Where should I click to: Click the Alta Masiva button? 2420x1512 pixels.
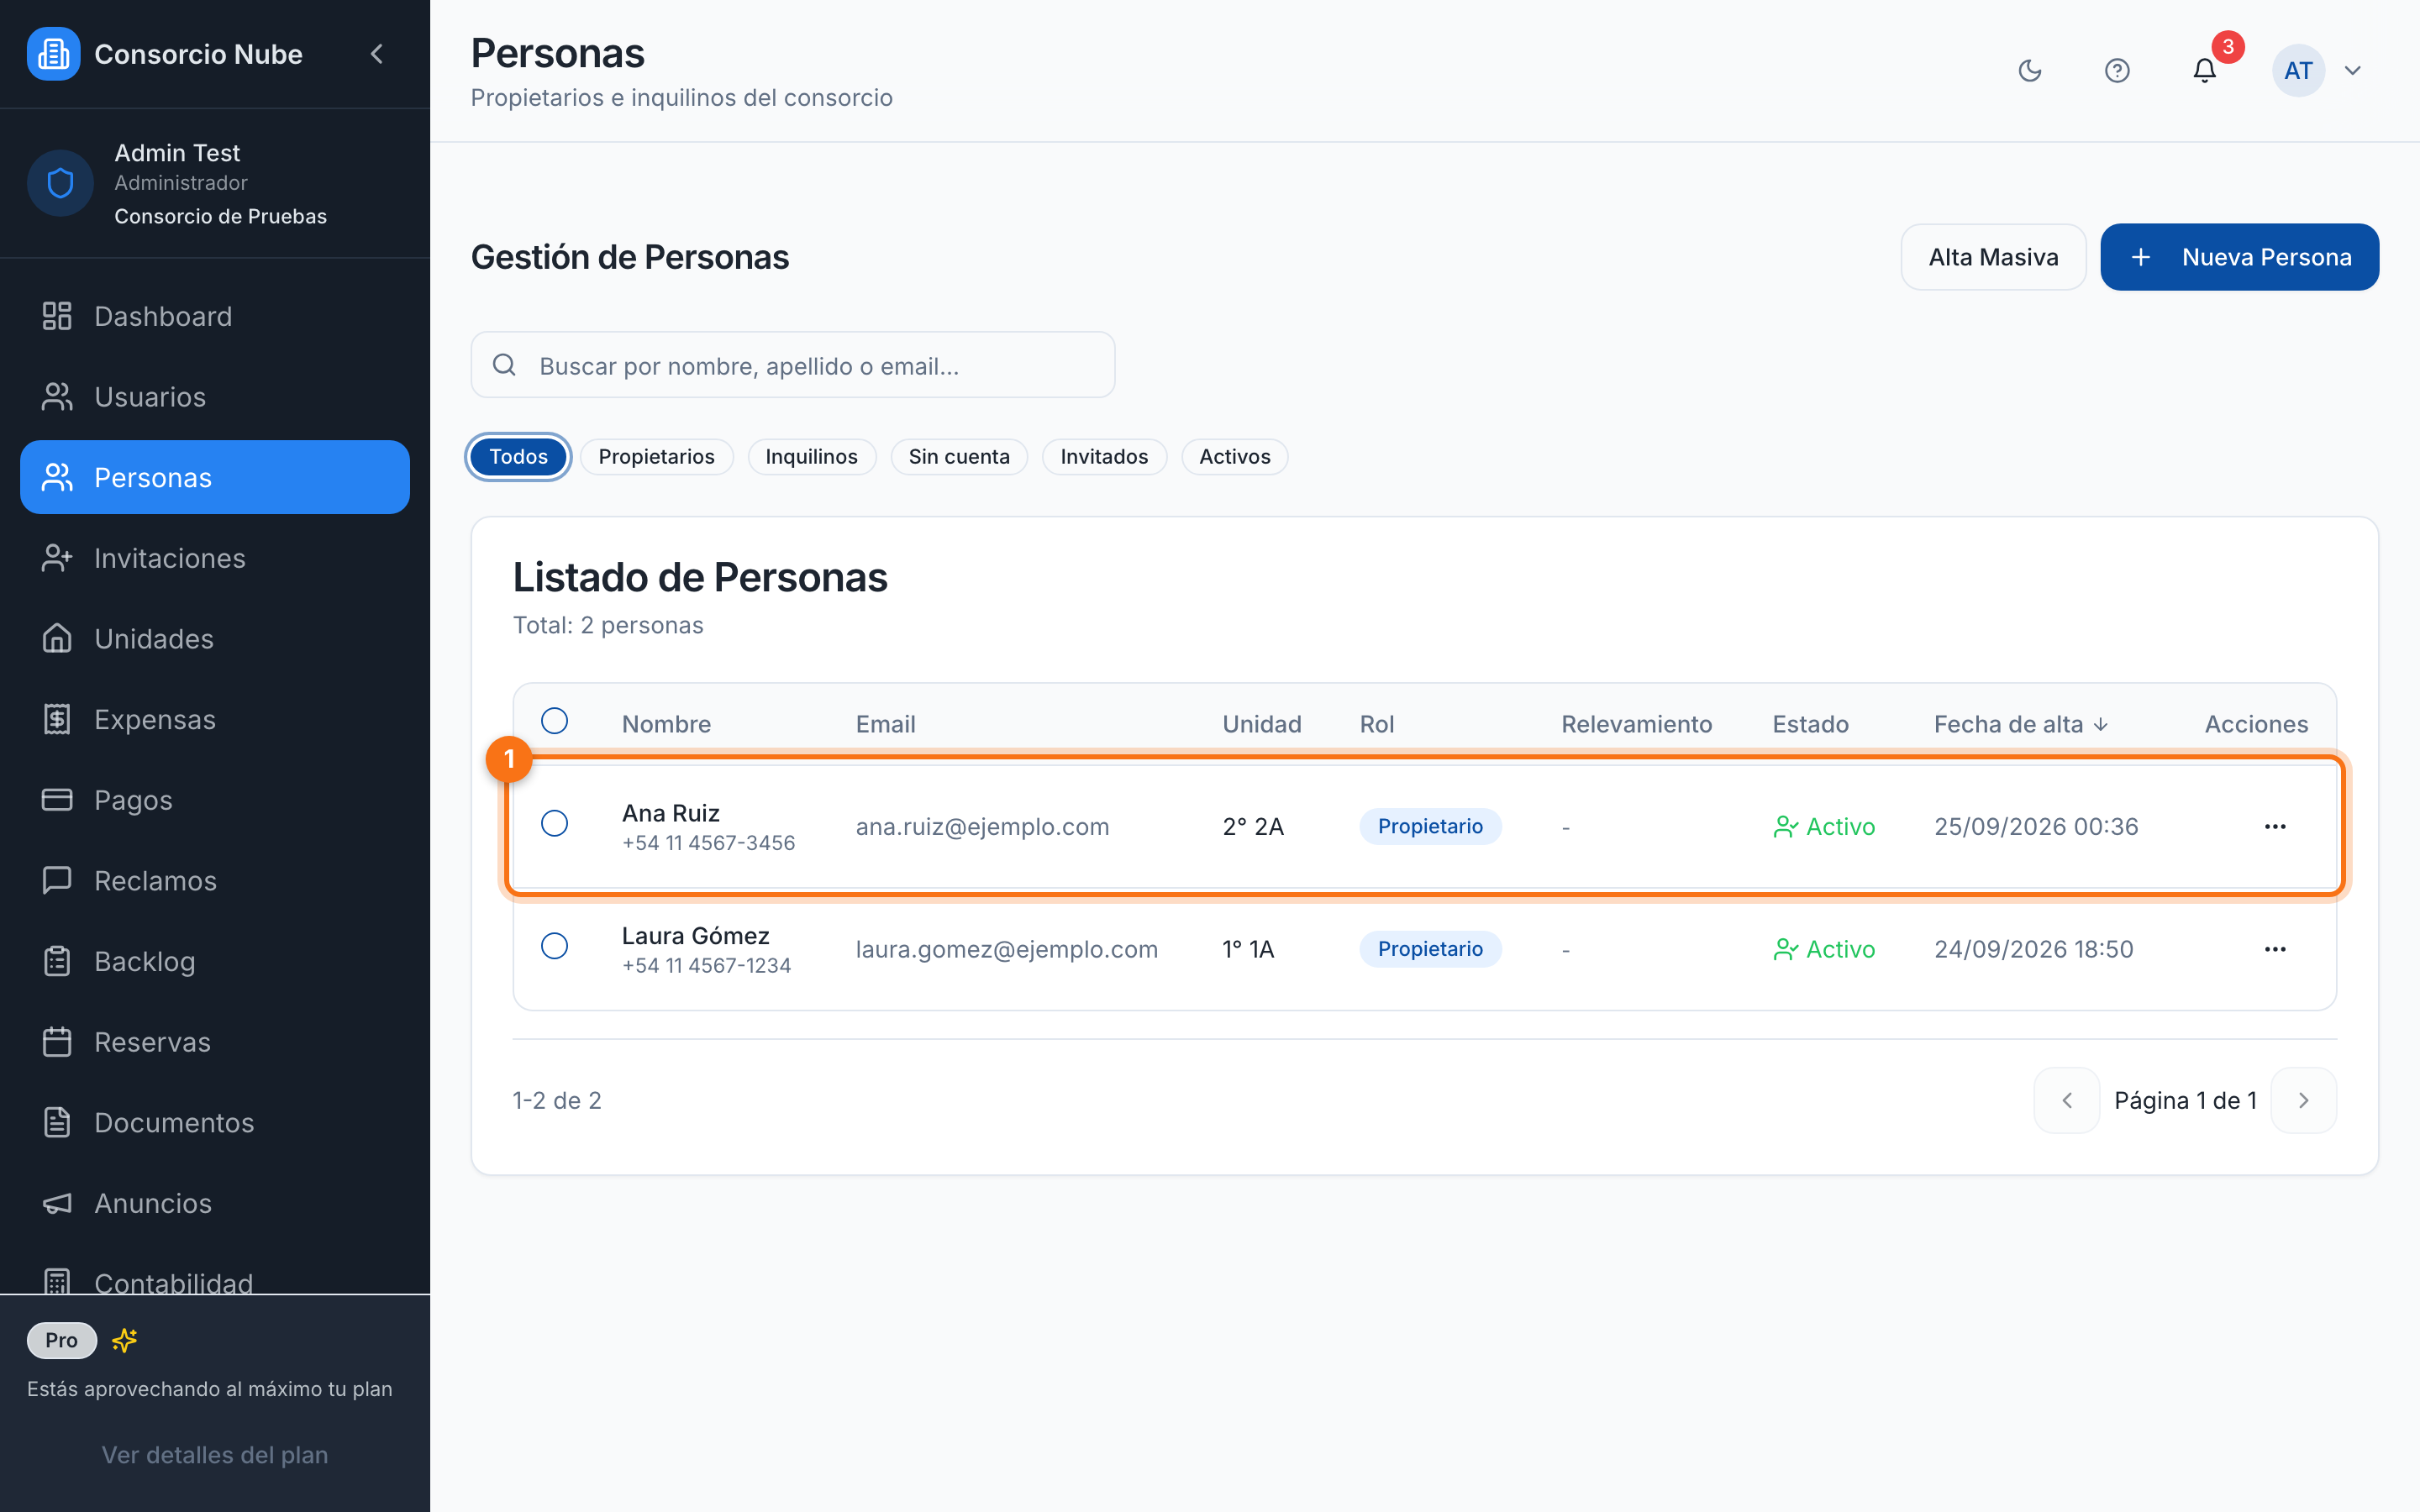pyautogui.click(x=1993, y=257)
